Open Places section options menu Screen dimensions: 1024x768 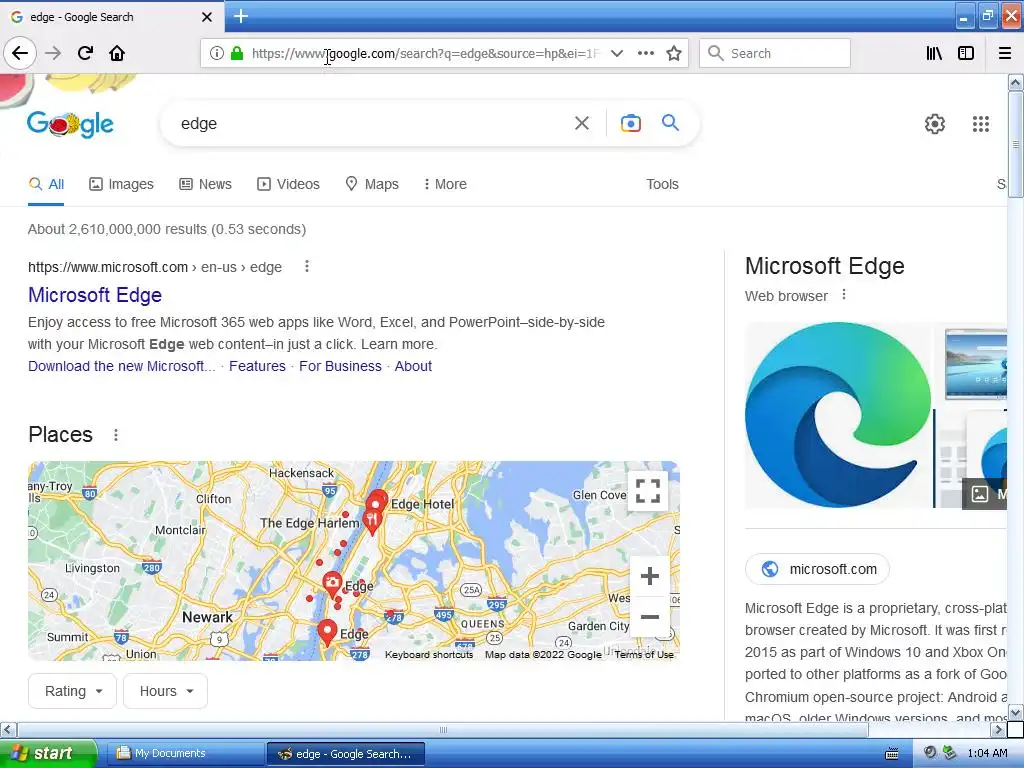coord(116,435)
